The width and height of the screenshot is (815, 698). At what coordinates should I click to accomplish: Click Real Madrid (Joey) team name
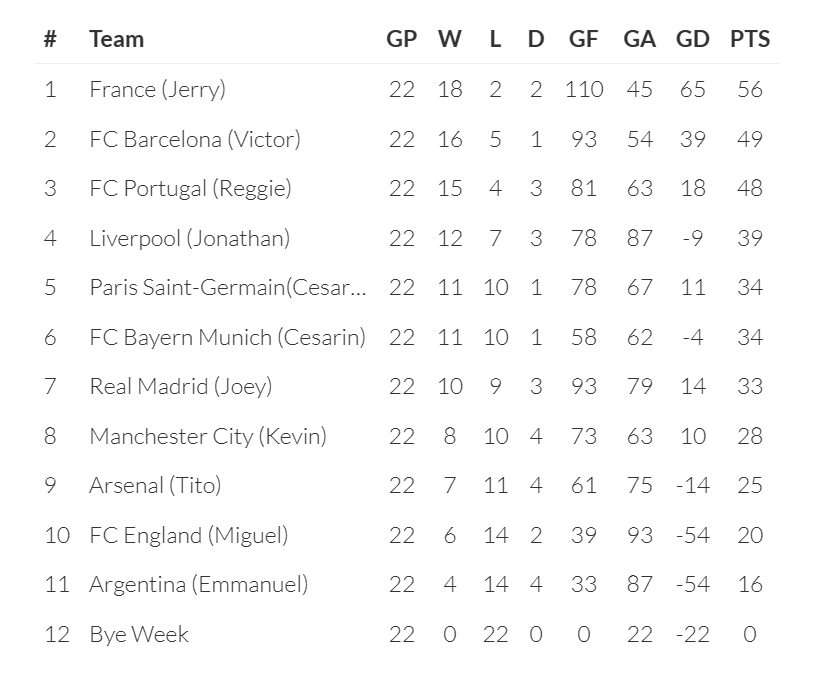click(x=180, y=386)
